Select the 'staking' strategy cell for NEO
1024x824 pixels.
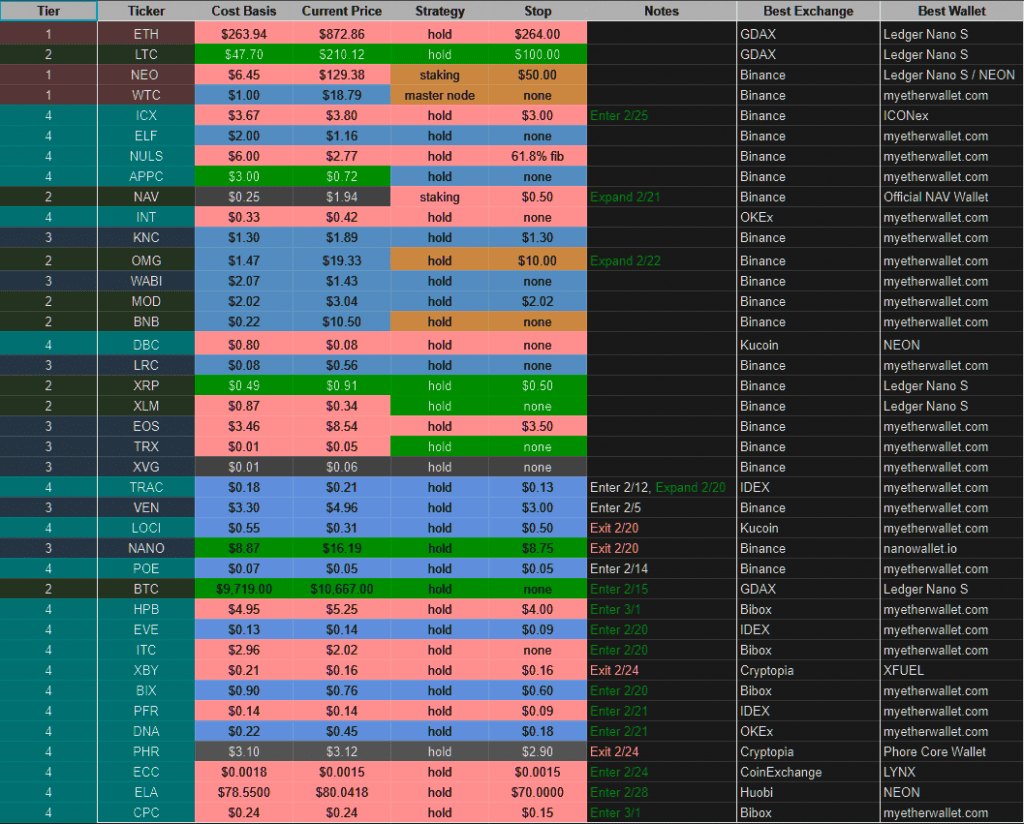click(x=440, y=75)
